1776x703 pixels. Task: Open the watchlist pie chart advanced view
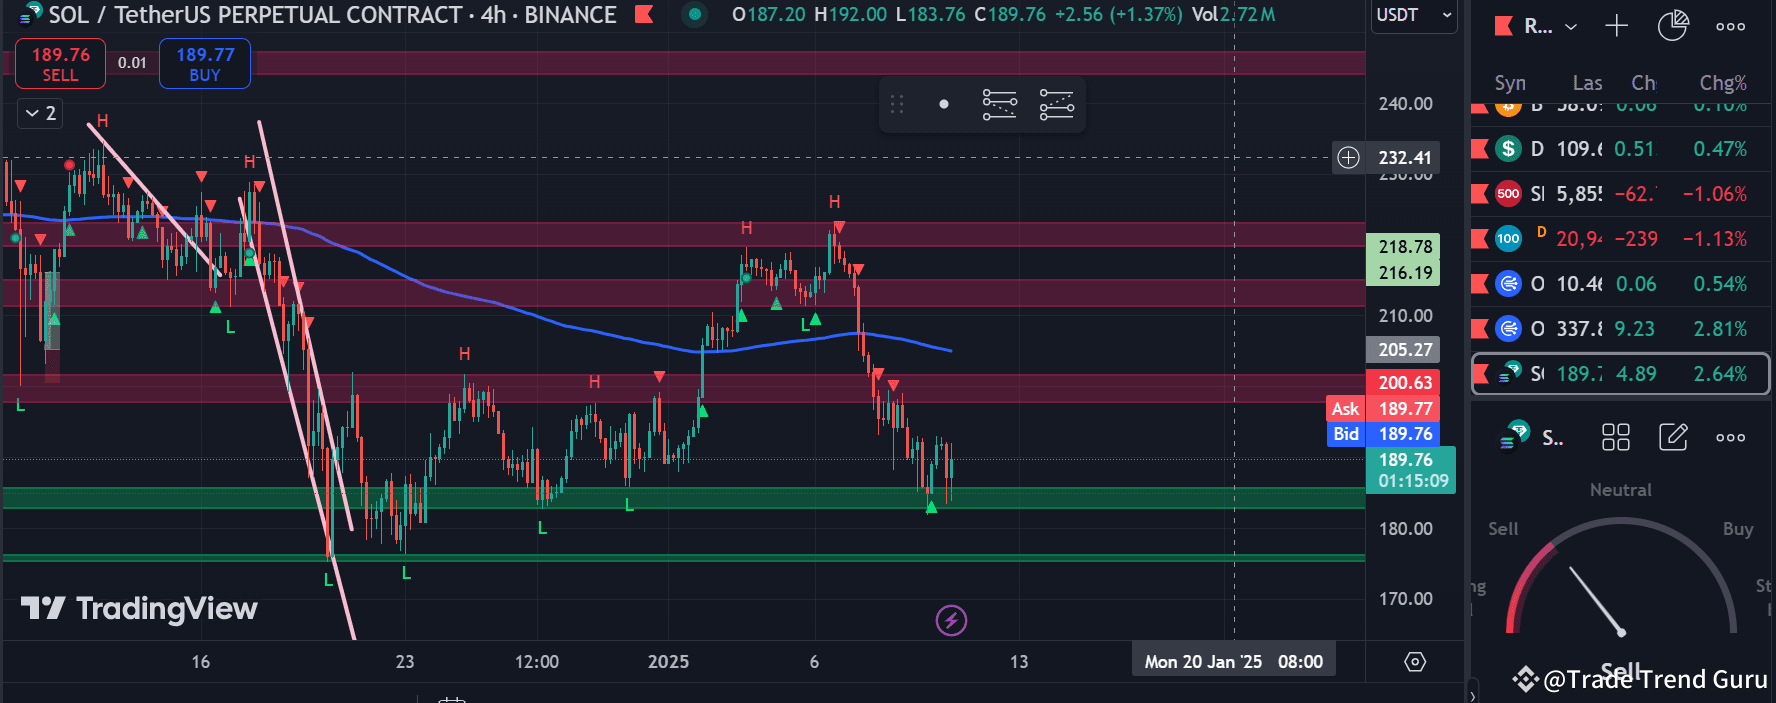coord(1673,27)
